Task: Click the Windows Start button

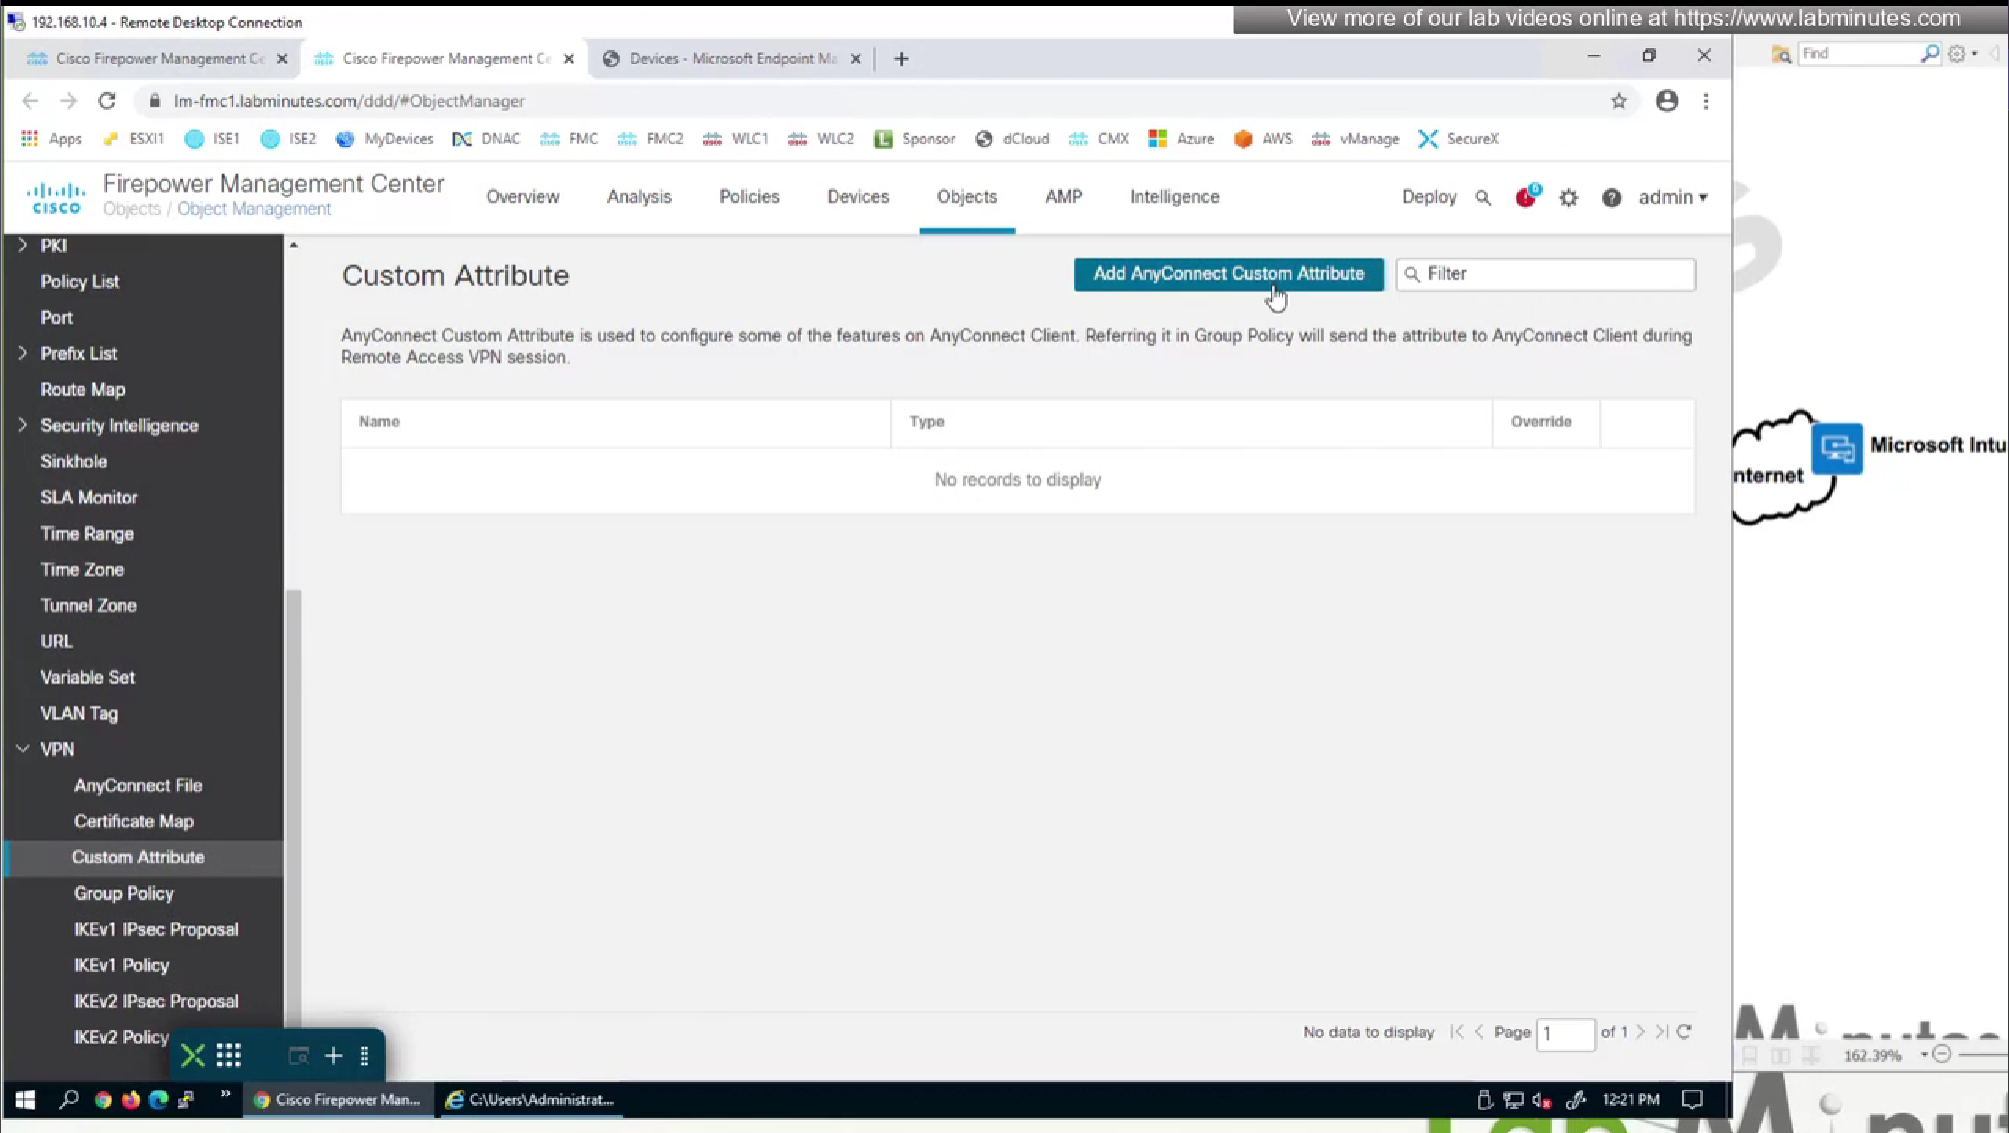Action: coord(25,1099)
